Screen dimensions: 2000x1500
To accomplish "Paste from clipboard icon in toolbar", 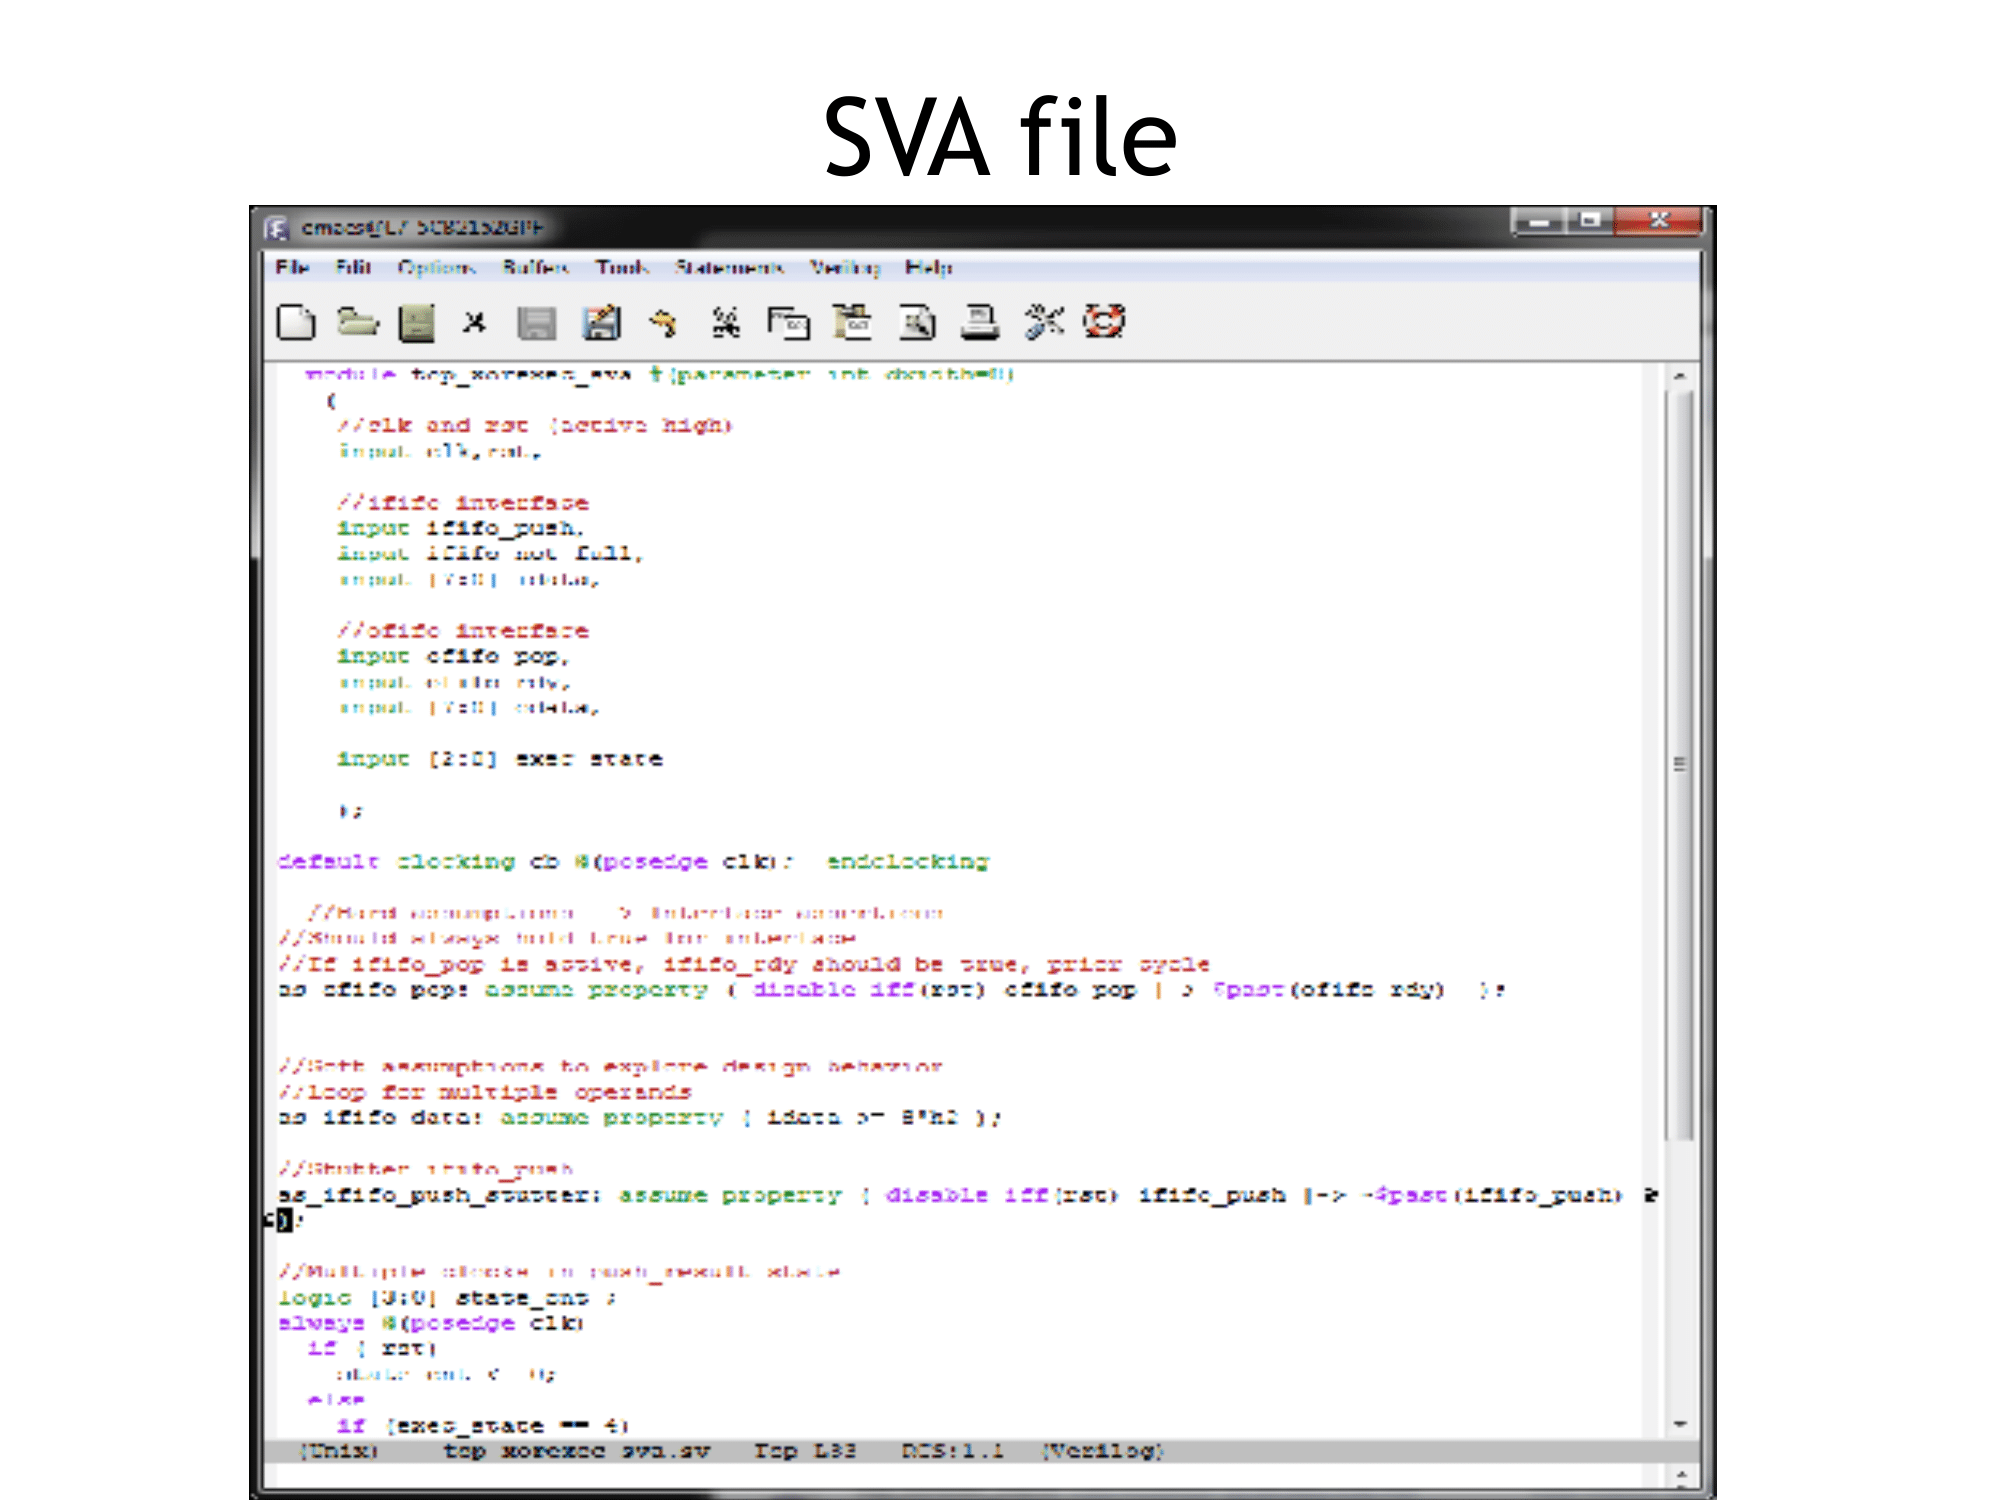I will coord(852,322).
